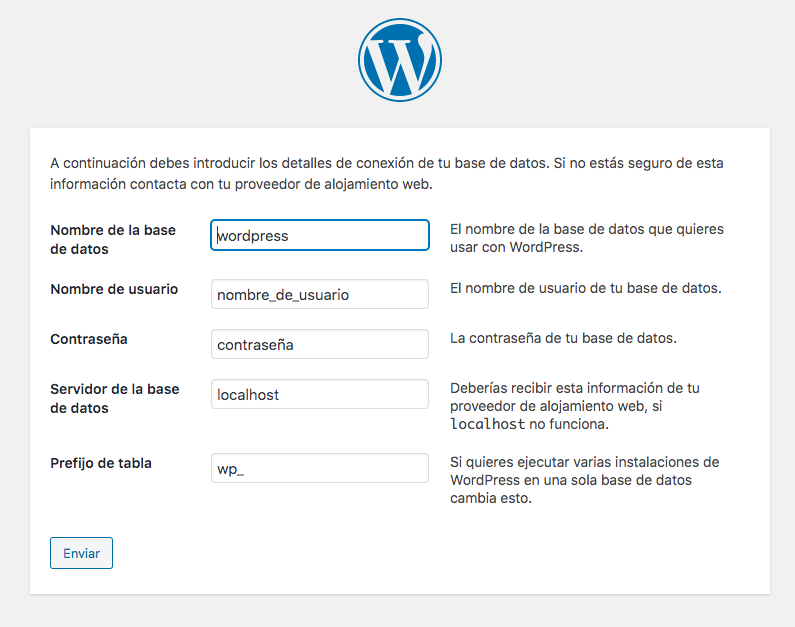Image resolution: width=795 pixels, height=627 pixels.
Task: Focus the database name field containing wordpress
Action: 320,235
